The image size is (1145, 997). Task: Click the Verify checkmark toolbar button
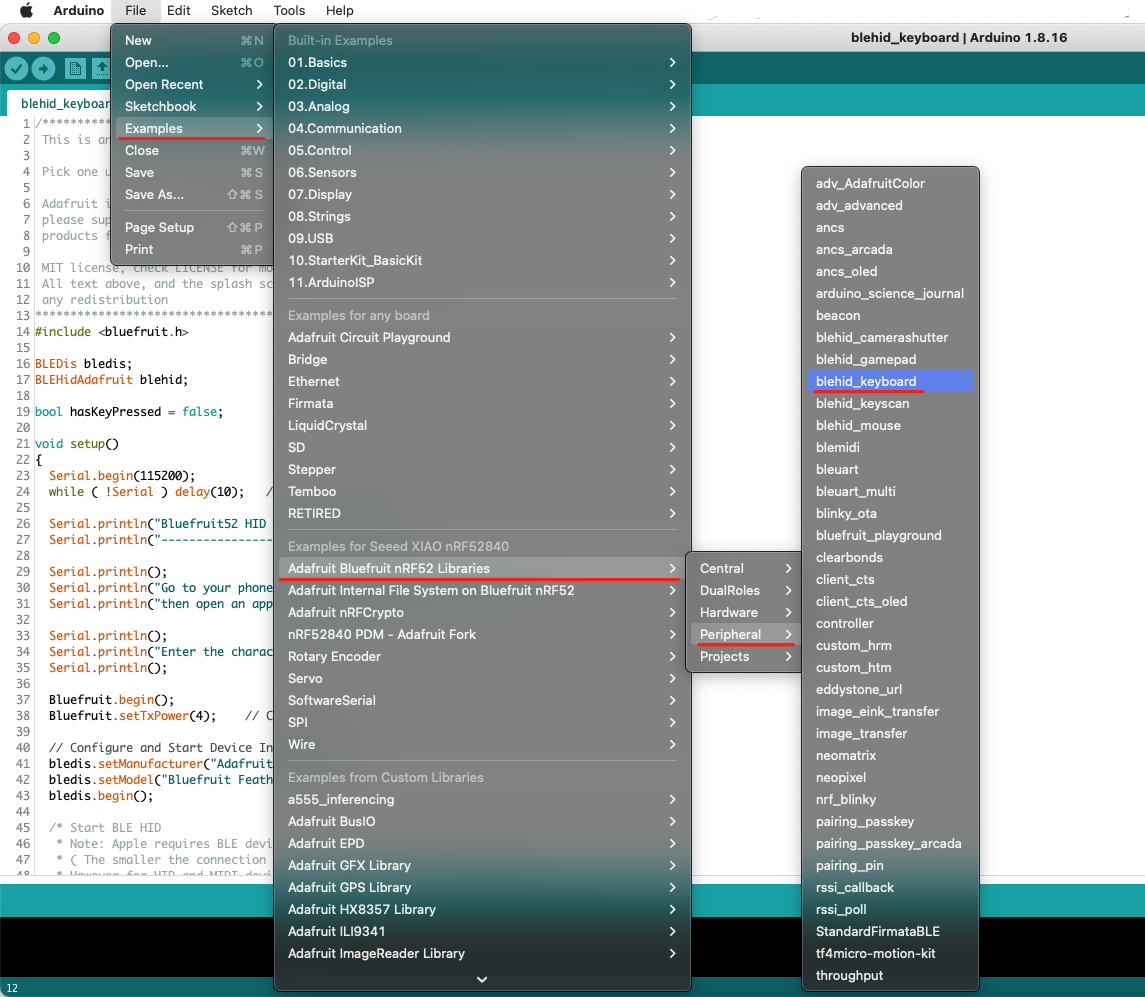pos(17,69)
